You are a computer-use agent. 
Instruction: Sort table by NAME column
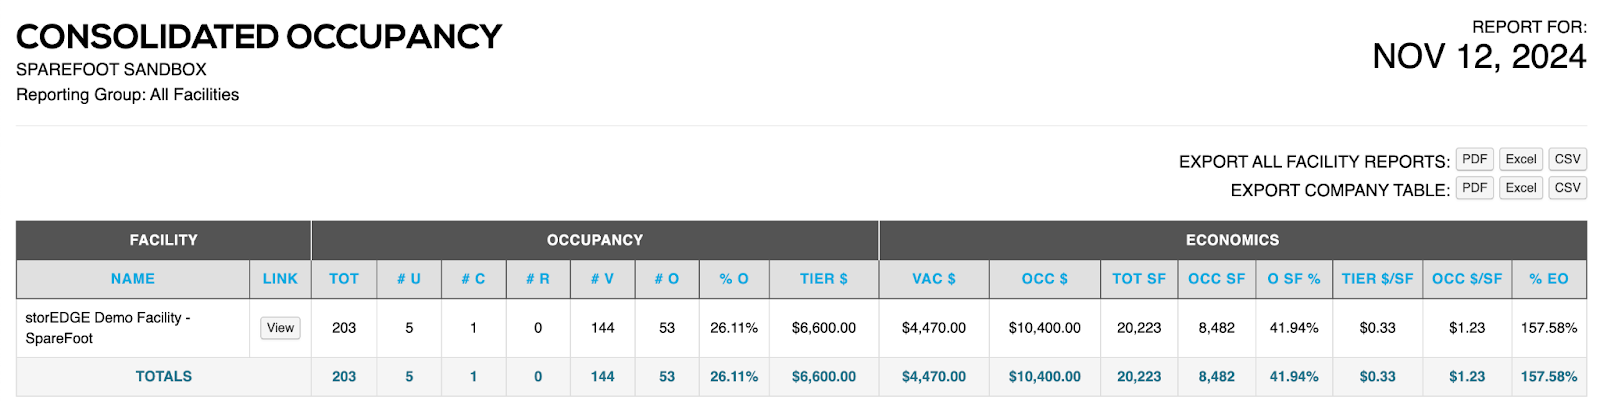133,279
